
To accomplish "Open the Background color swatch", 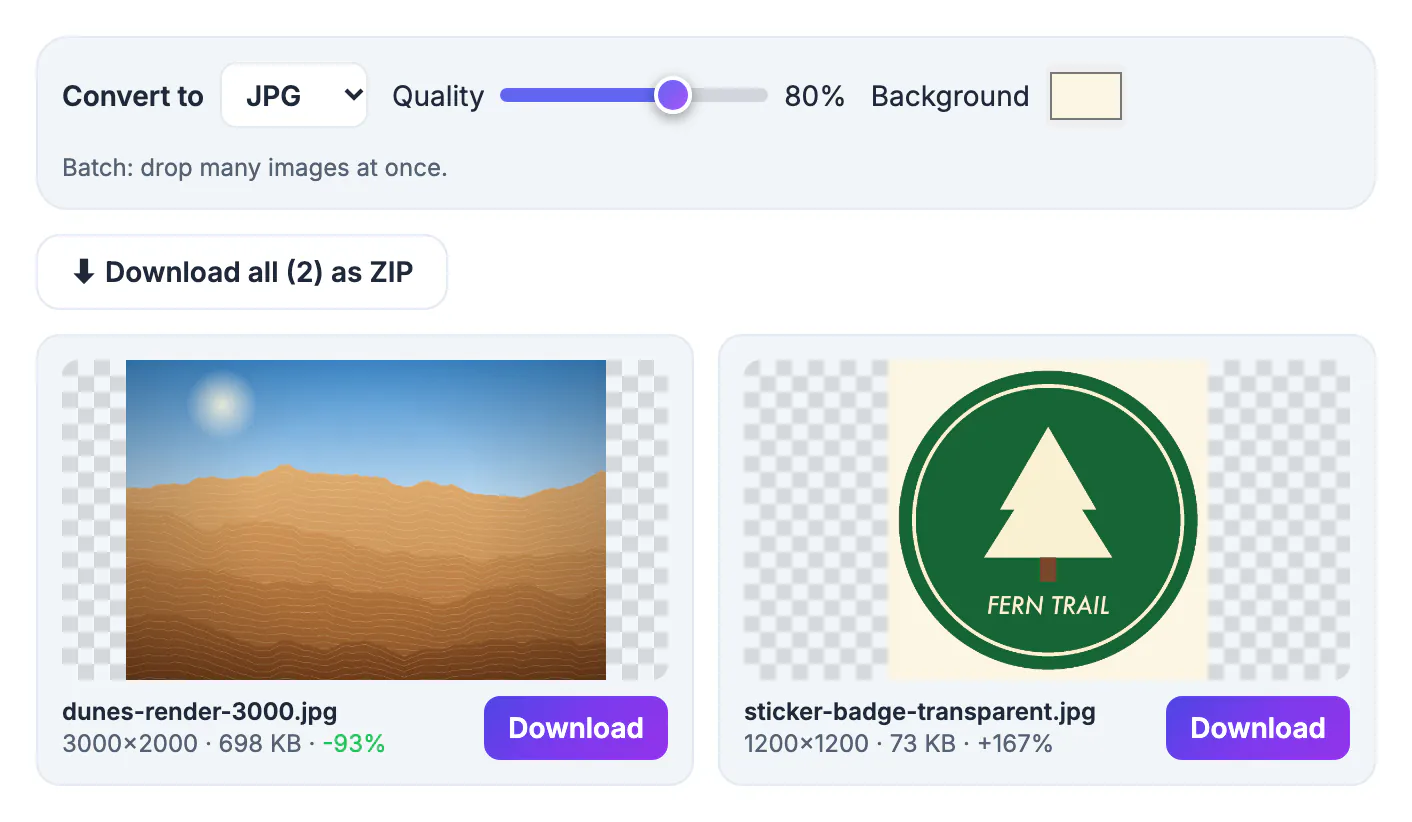I will click(1086, 96).
